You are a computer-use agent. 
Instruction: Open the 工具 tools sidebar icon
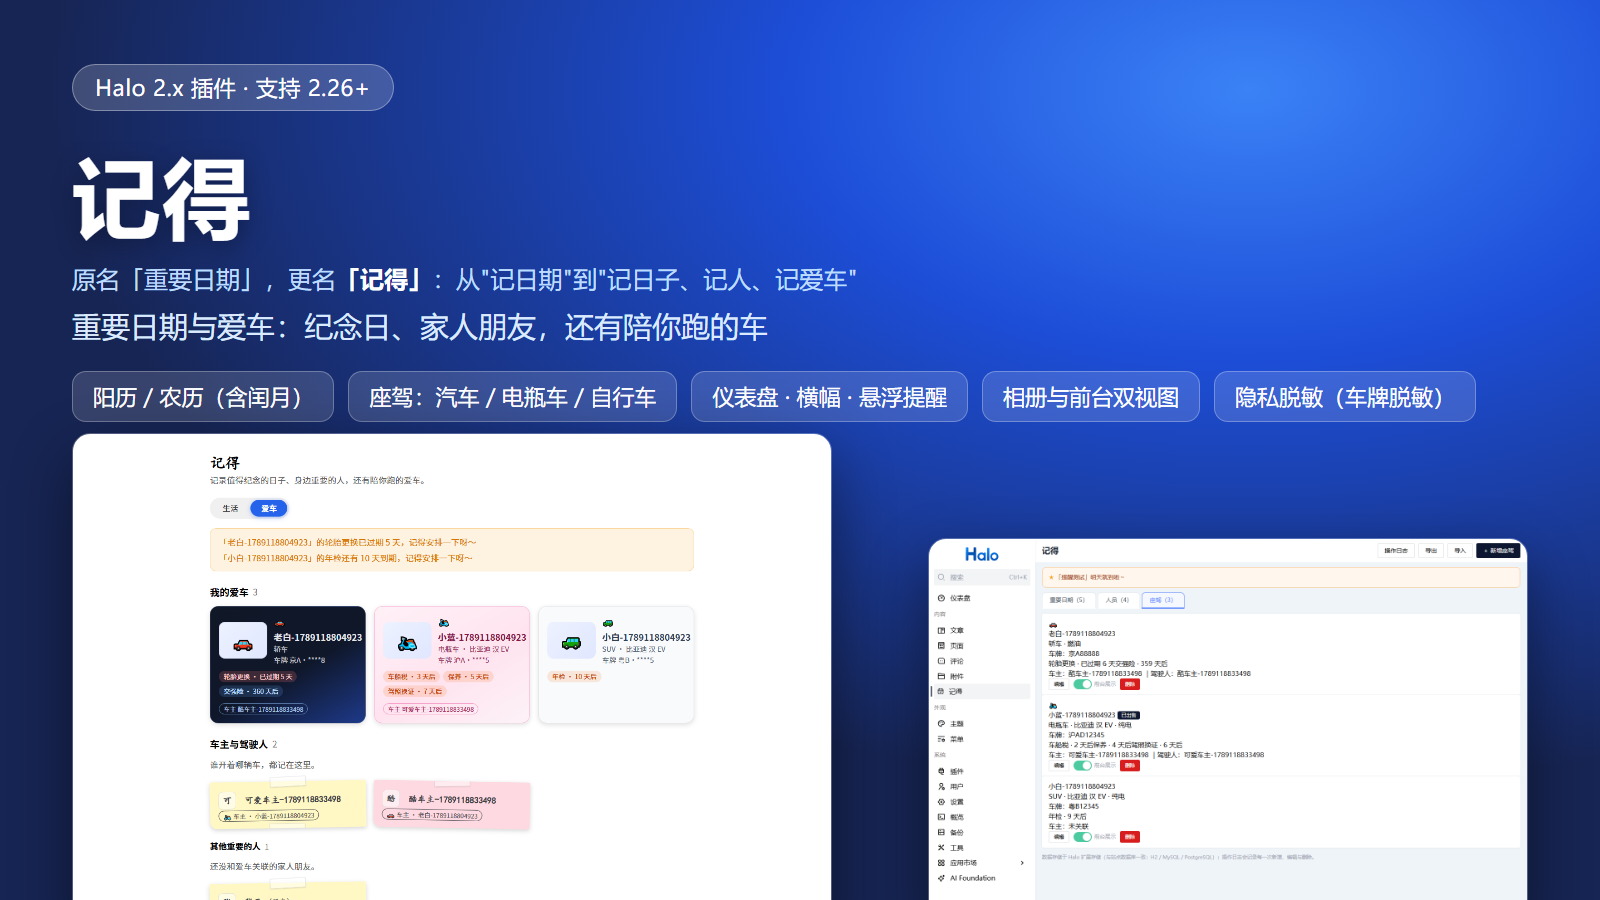tap(941, 848)
